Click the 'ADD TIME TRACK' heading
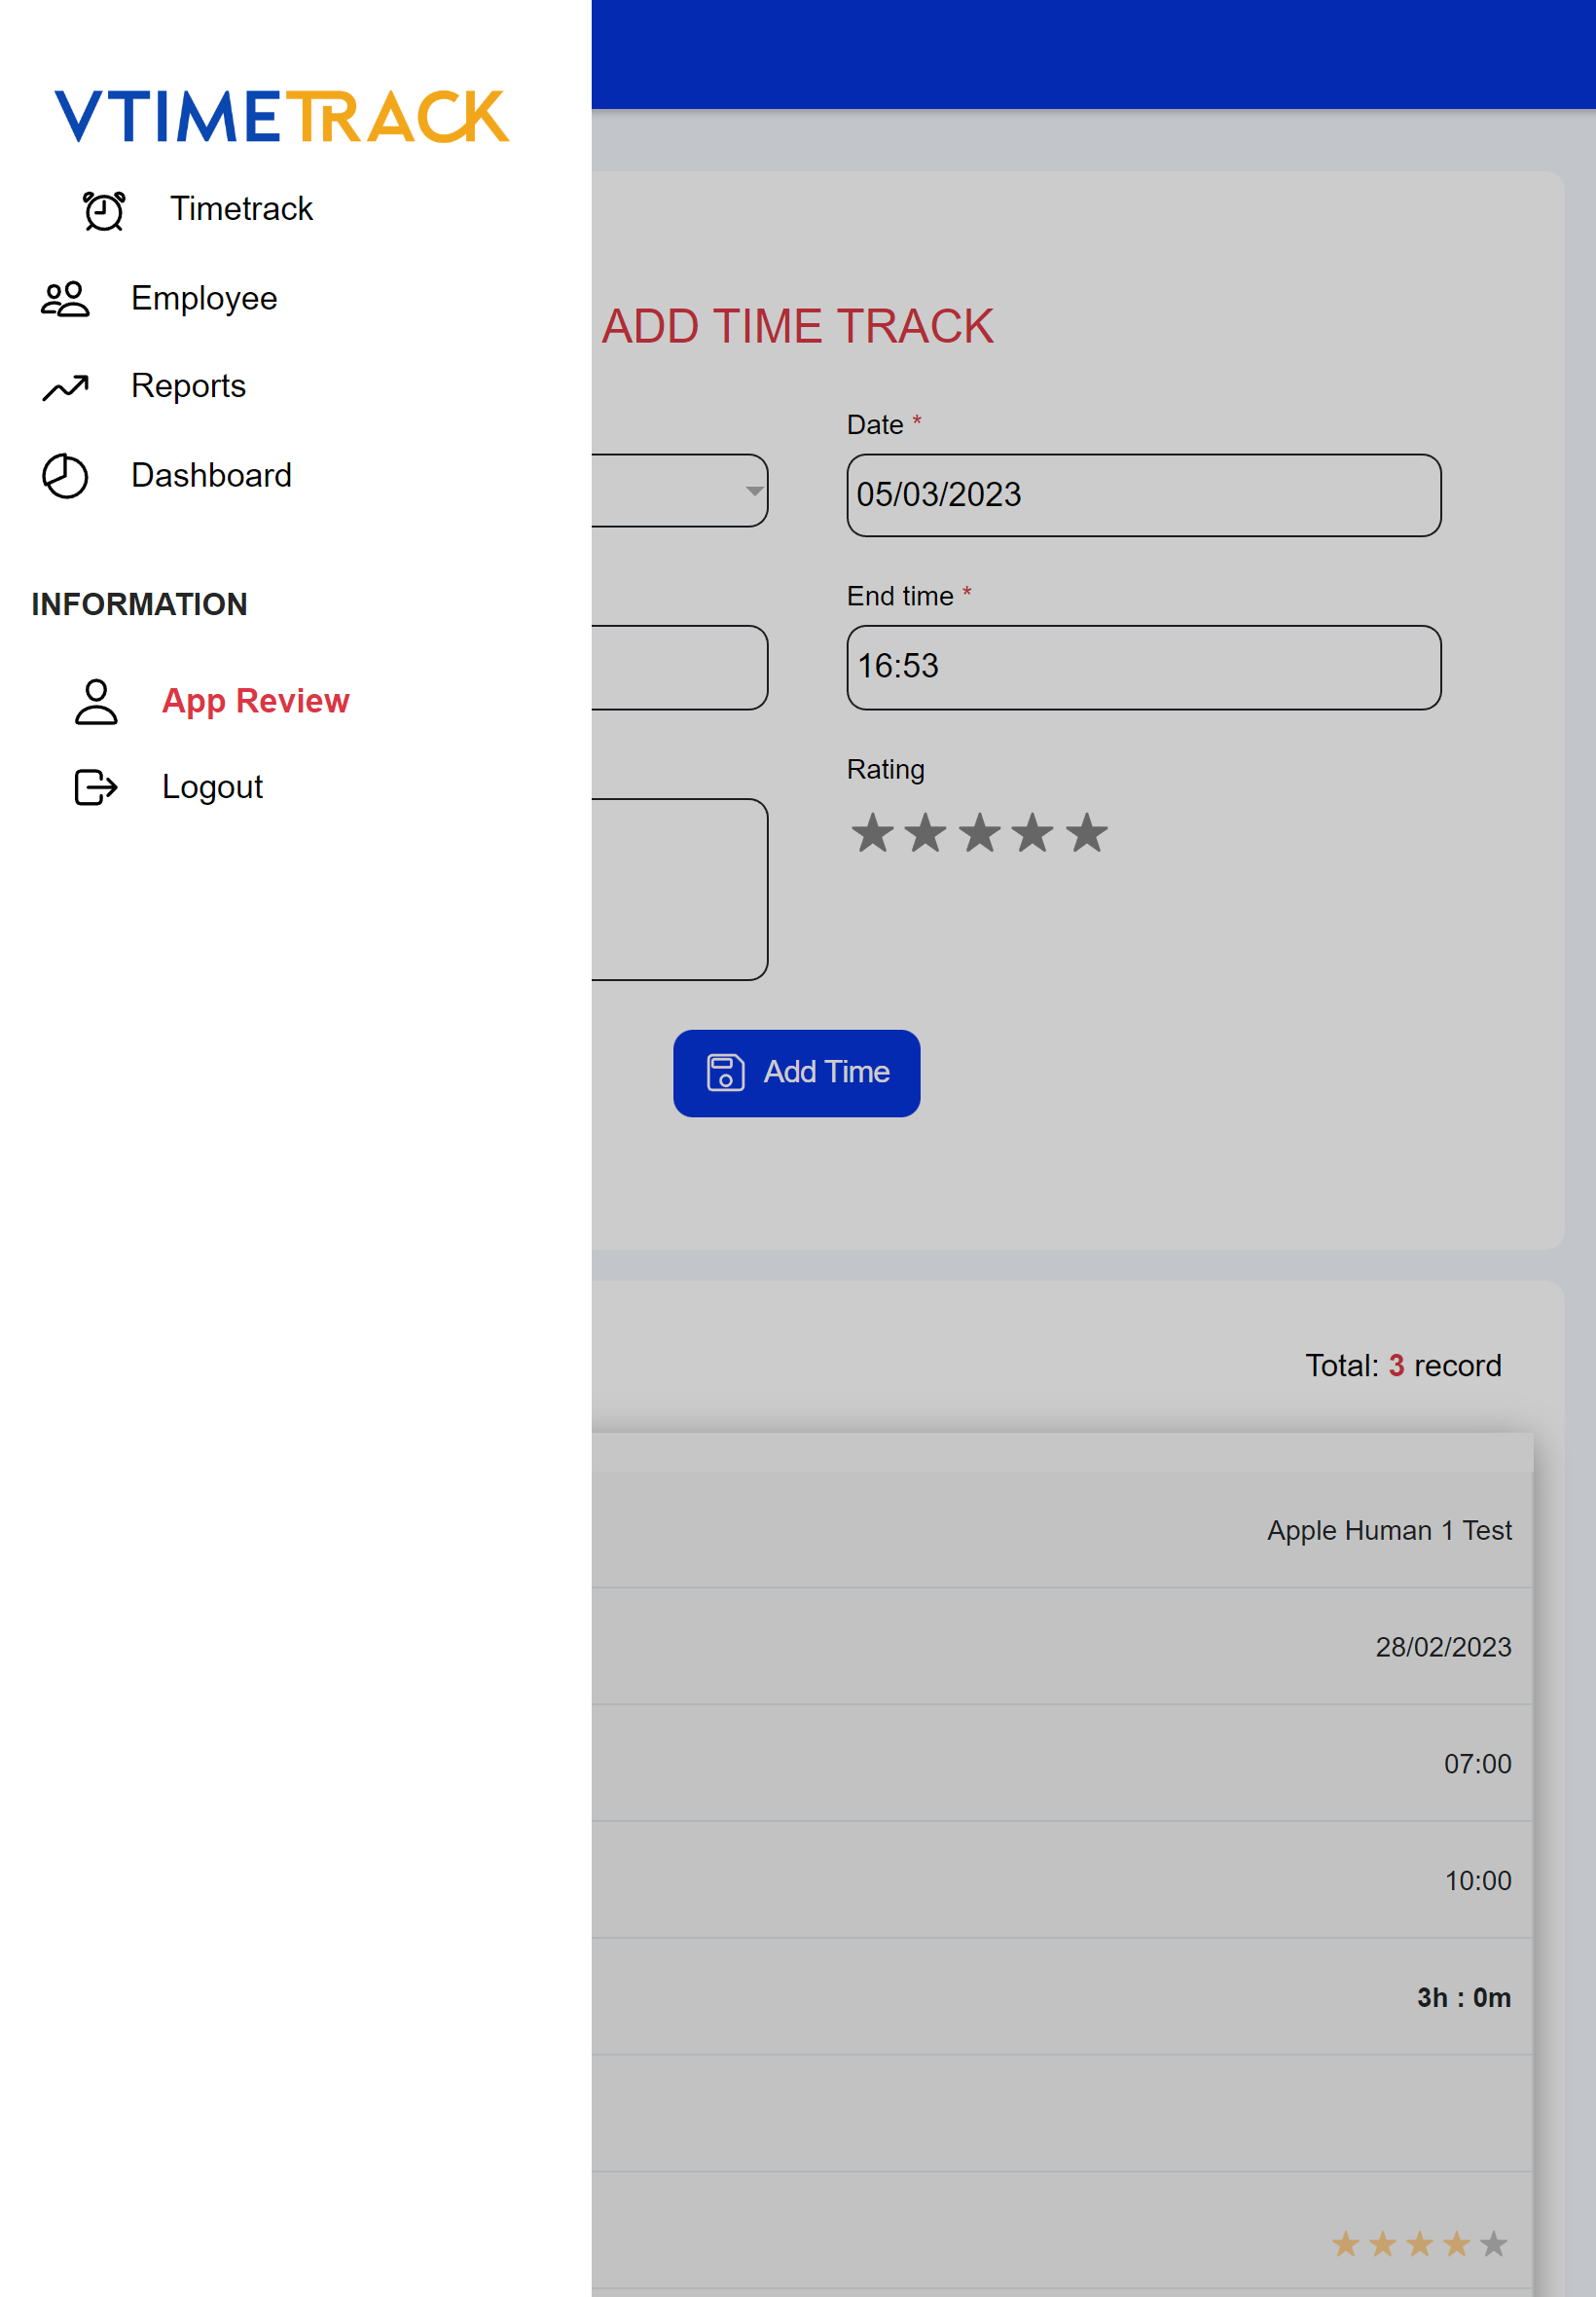 click(797, 327)
